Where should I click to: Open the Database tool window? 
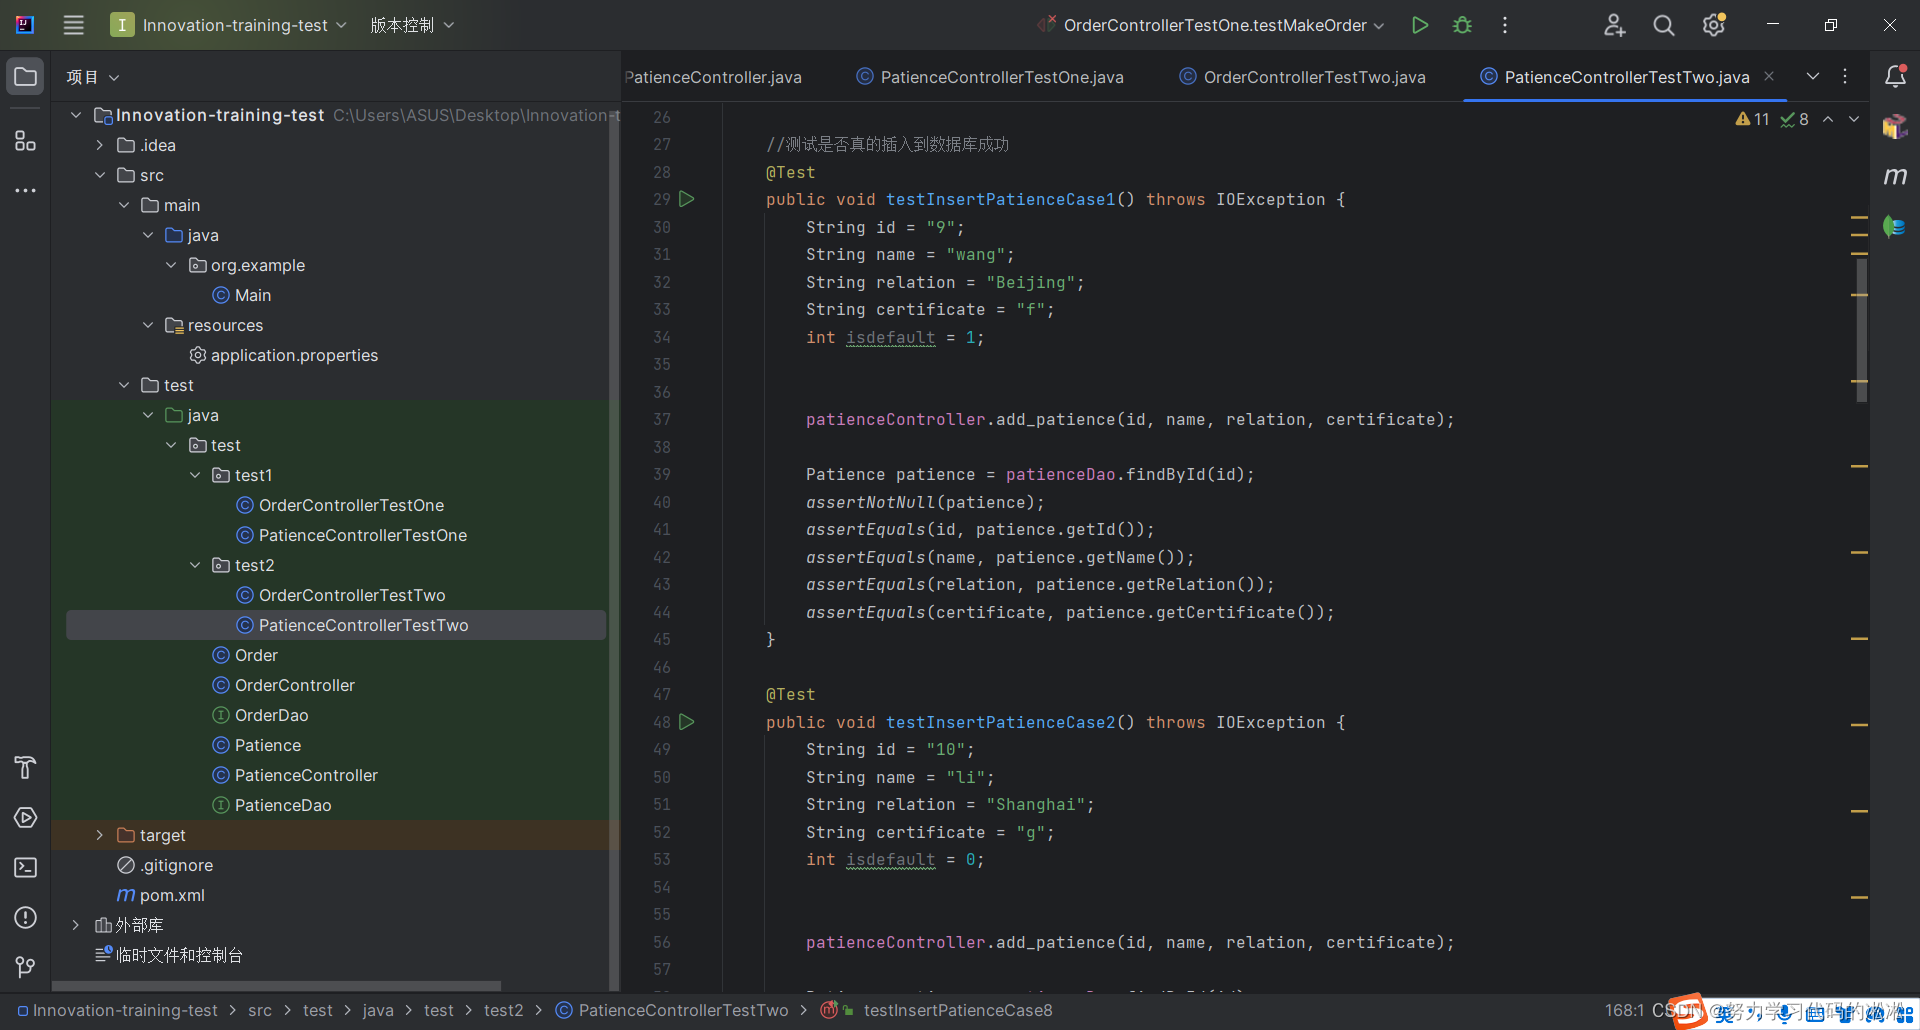coord(1895,226)
